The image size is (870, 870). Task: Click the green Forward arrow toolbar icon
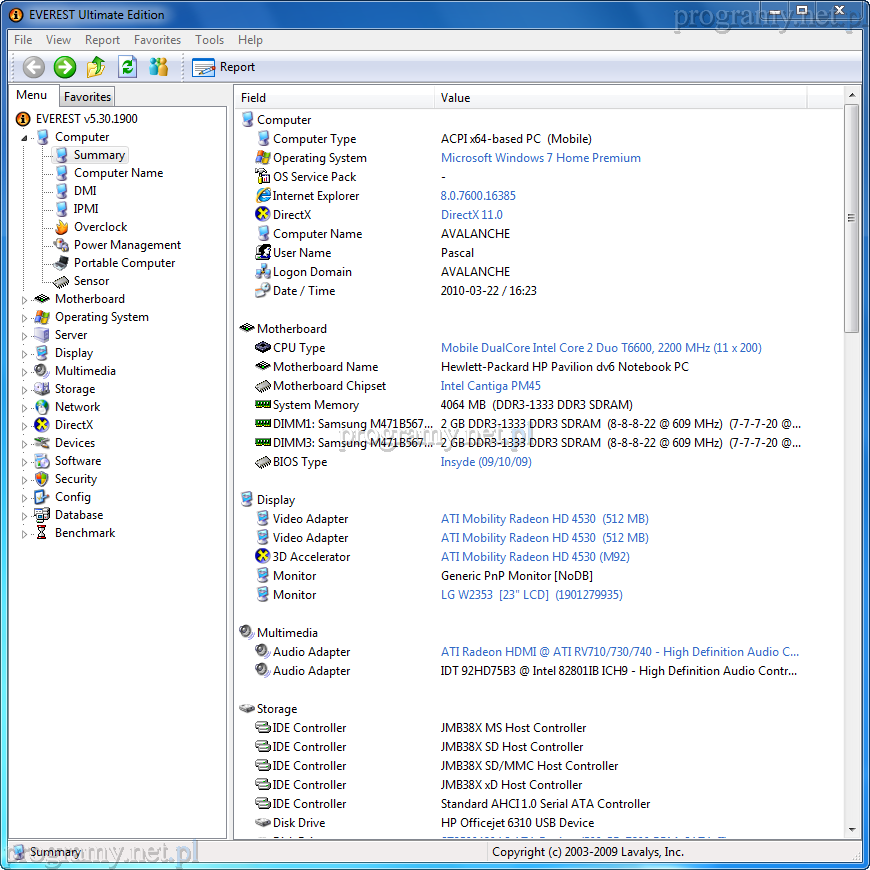(65, 67)
